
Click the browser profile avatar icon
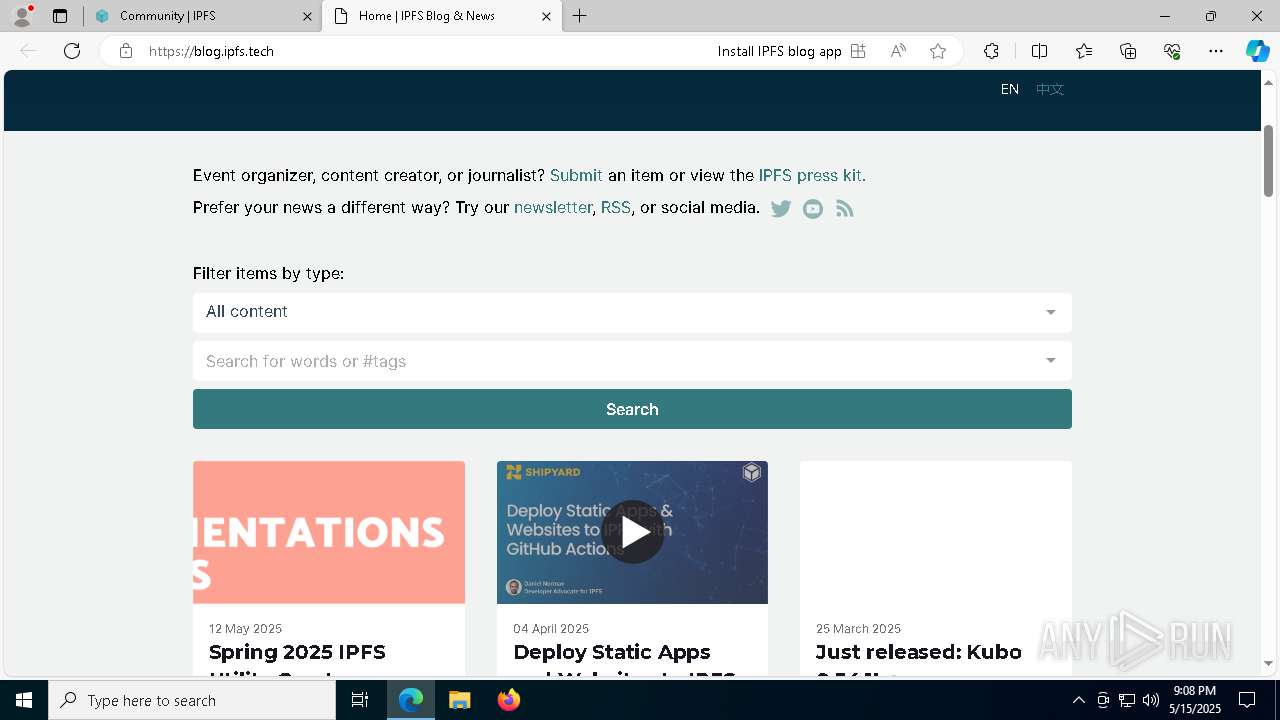click(22, 16)
